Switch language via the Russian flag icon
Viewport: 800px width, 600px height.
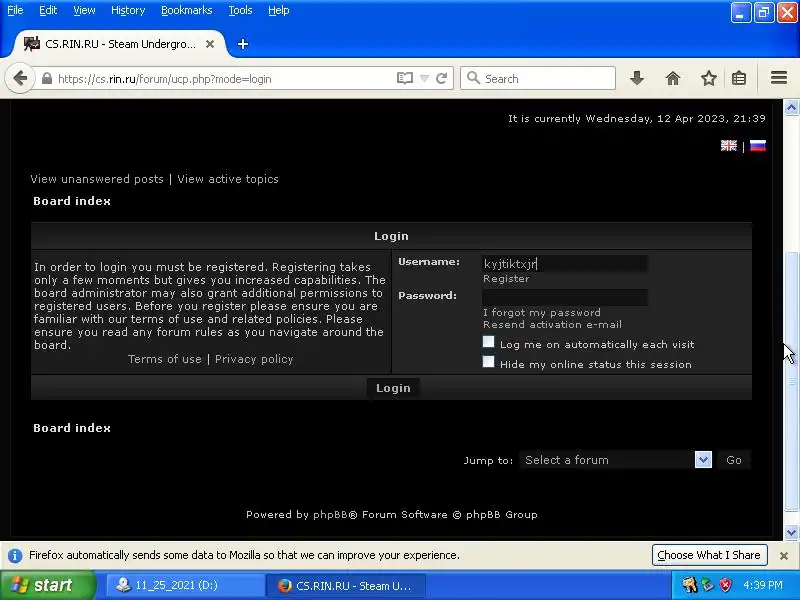pyautogui.click(x=758, y=146)
